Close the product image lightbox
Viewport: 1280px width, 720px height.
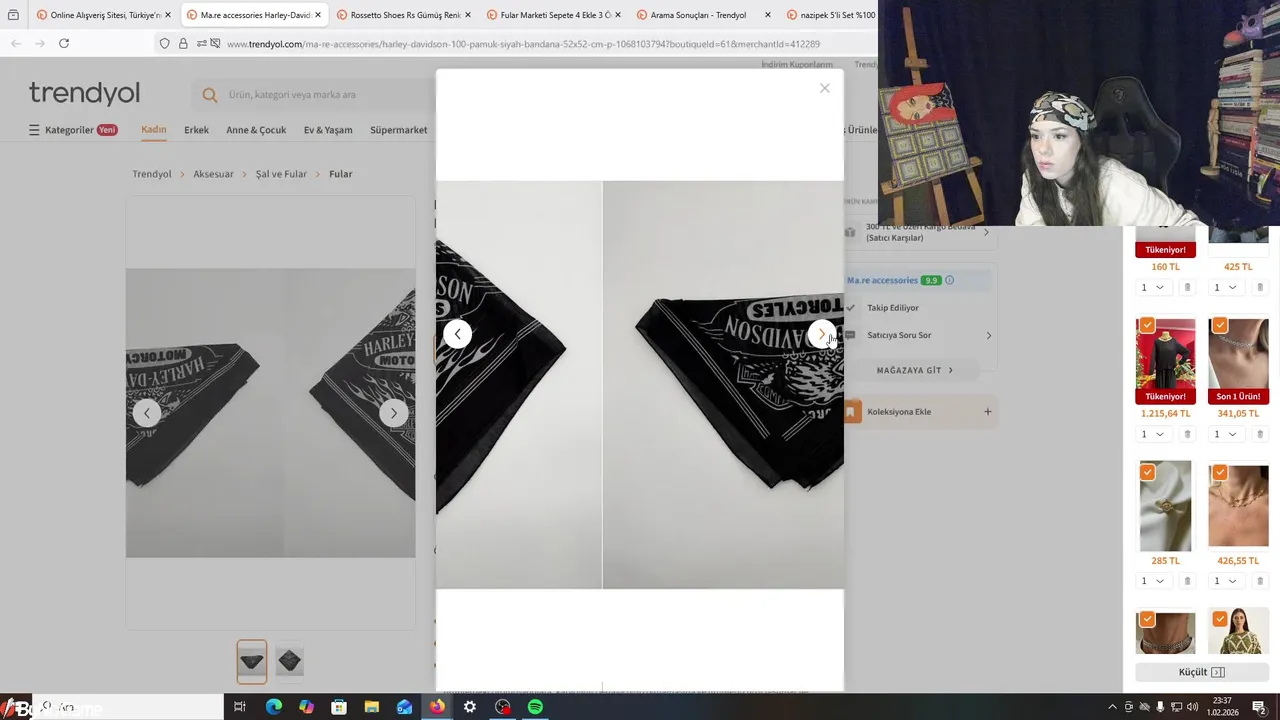[825, 88]
